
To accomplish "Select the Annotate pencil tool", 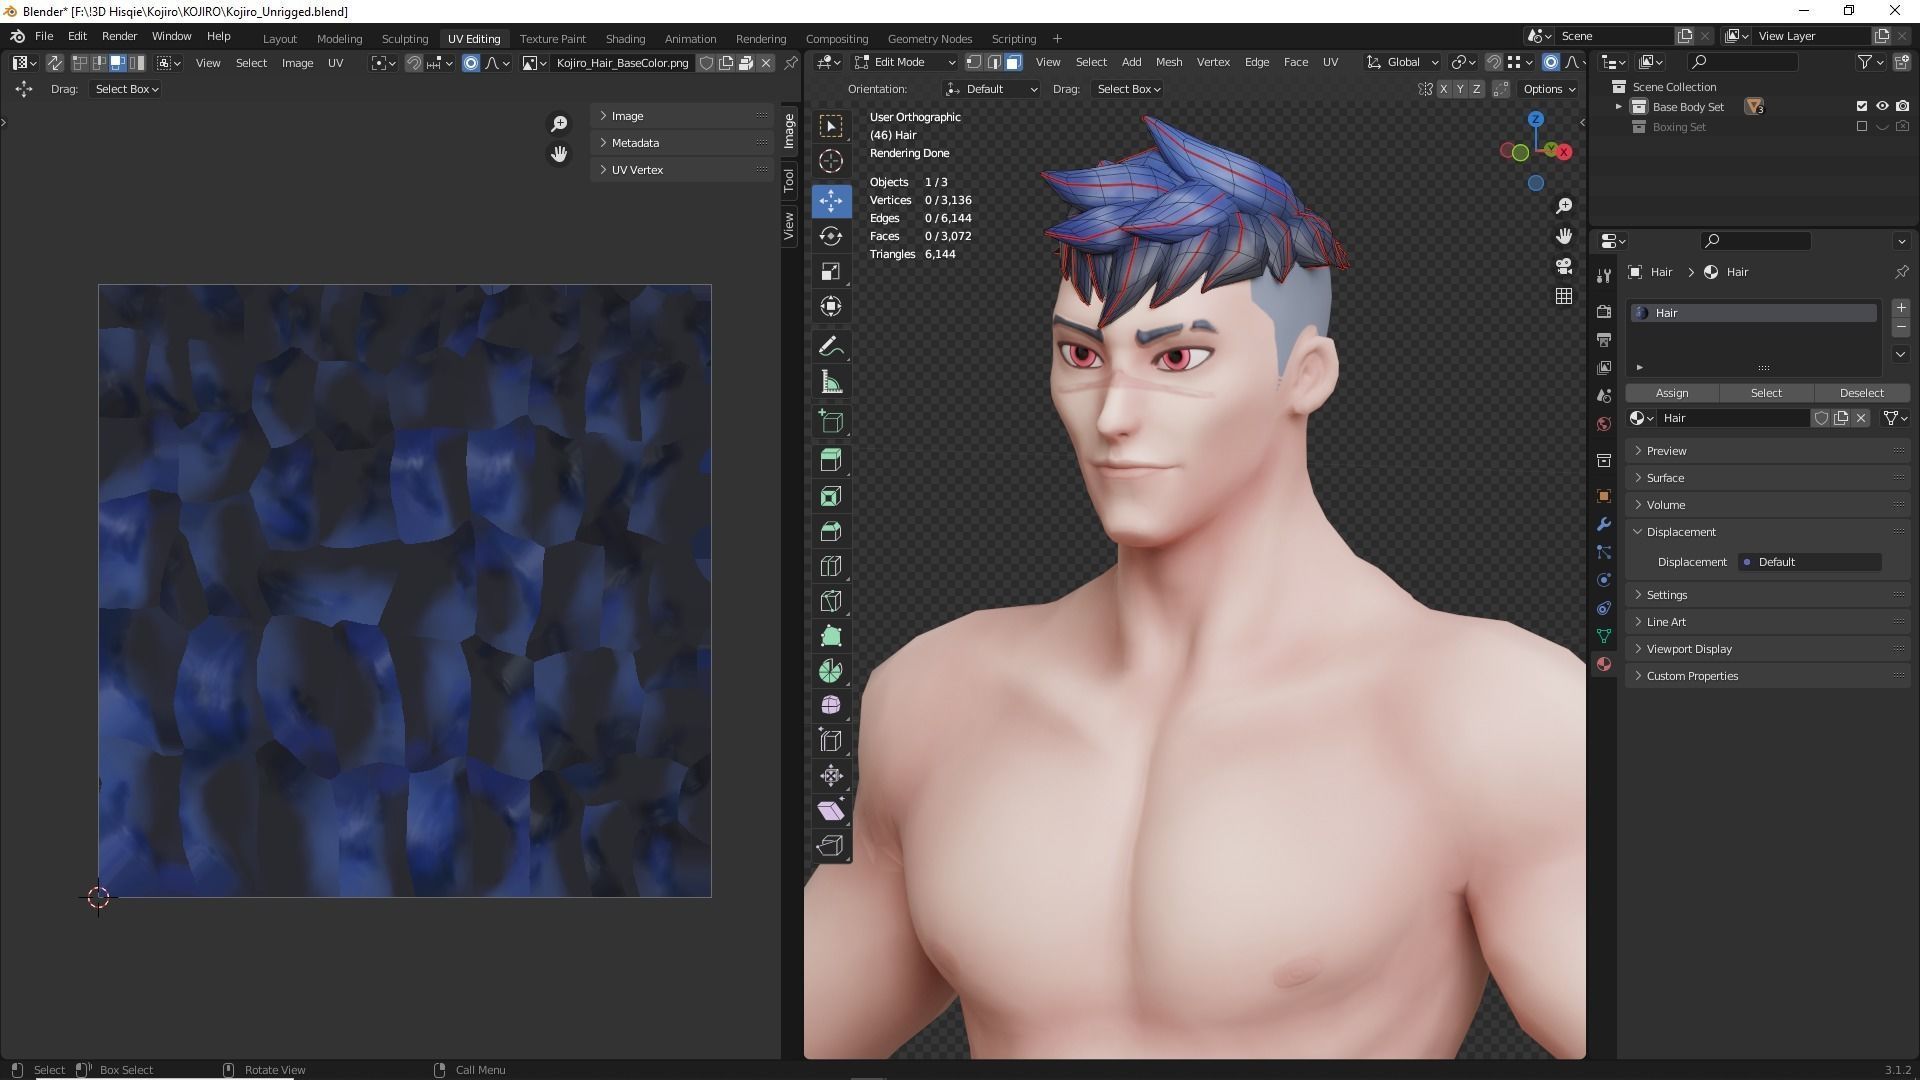I will pos(831,347).
